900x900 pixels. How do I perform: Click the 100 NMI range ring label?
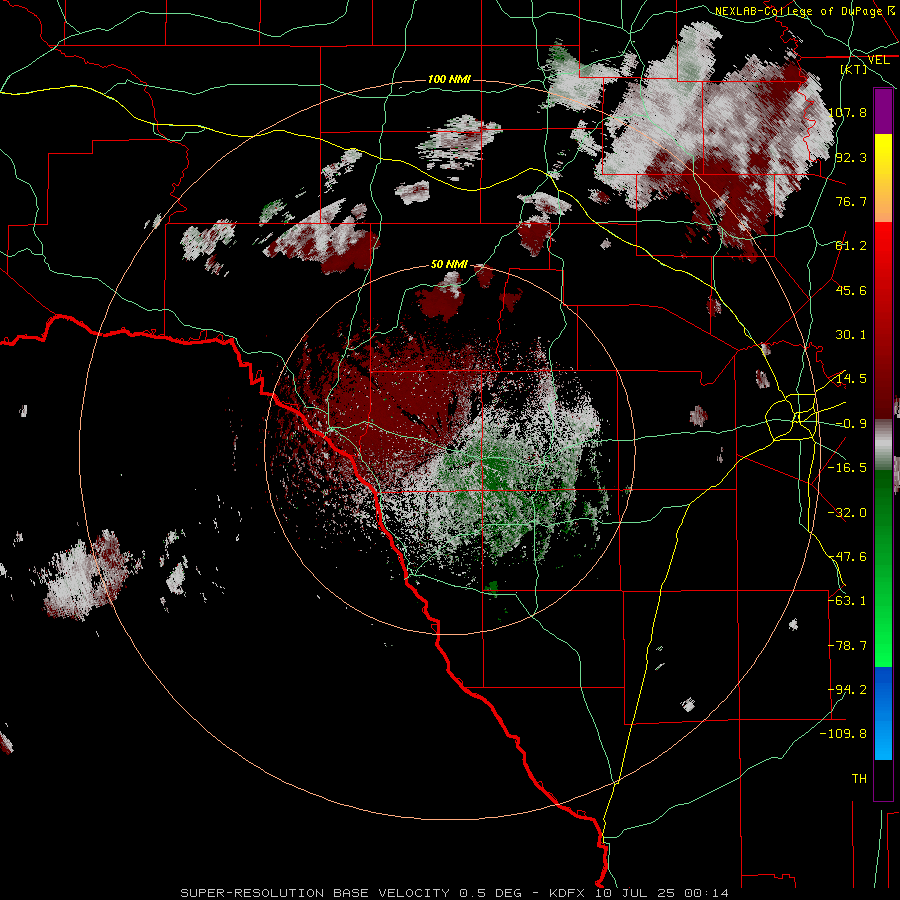click(x=449, y=79)
